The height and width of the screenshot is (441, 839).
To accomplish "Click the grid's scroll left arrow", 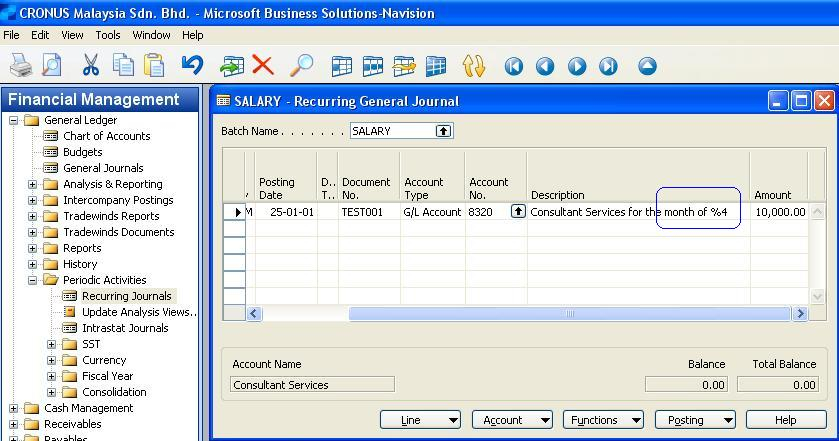I will 254,314.
